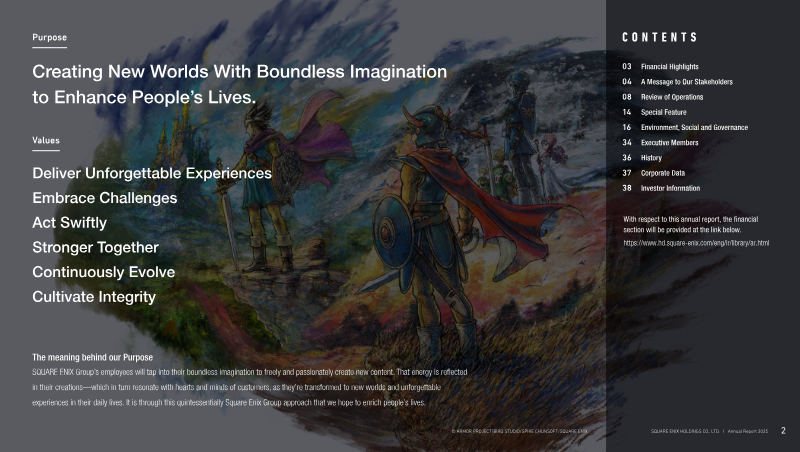Click the page number 2 in footer

click(x=783, y=431)
